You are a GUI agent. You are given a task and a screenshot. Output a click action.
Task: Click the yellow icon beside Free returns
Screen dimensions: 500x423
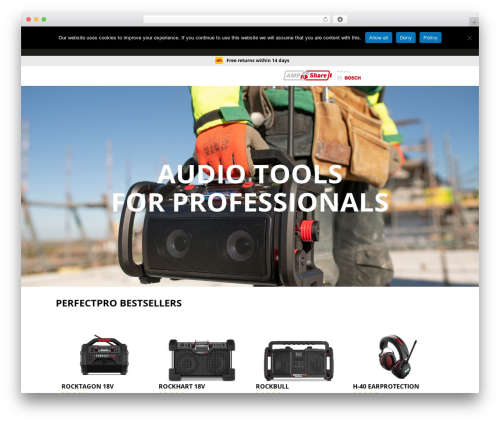219,60
